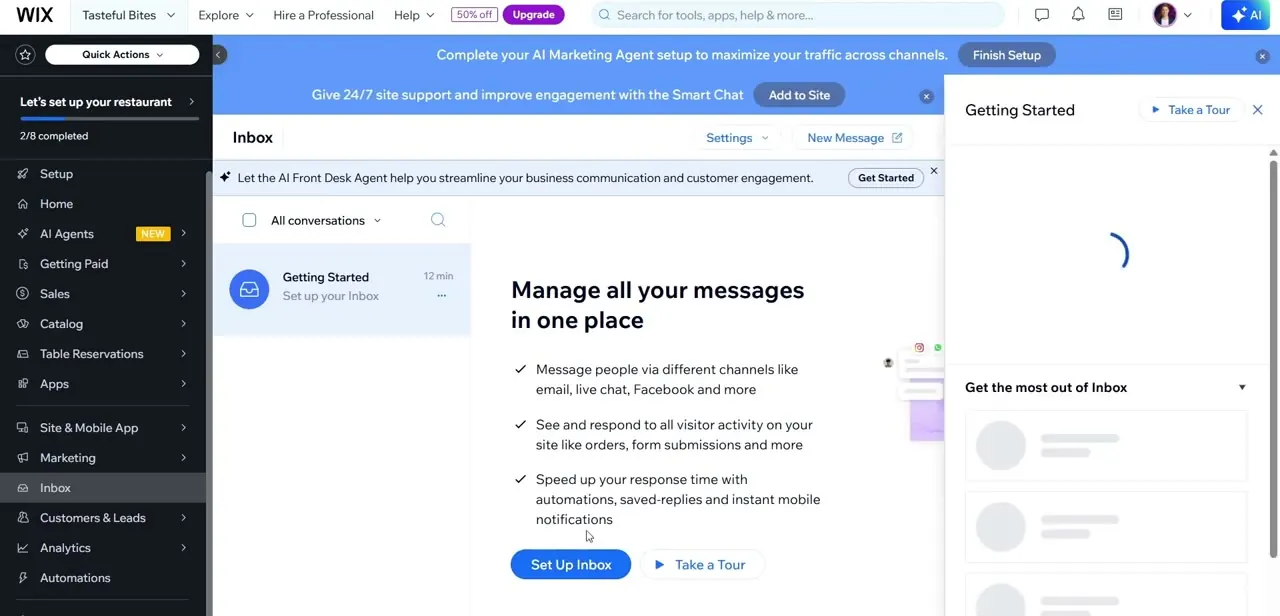Image resolution: width=1280 pixels, height=616 pixels.
Task: Open Getting Started conversation more options
Action: 441,295
